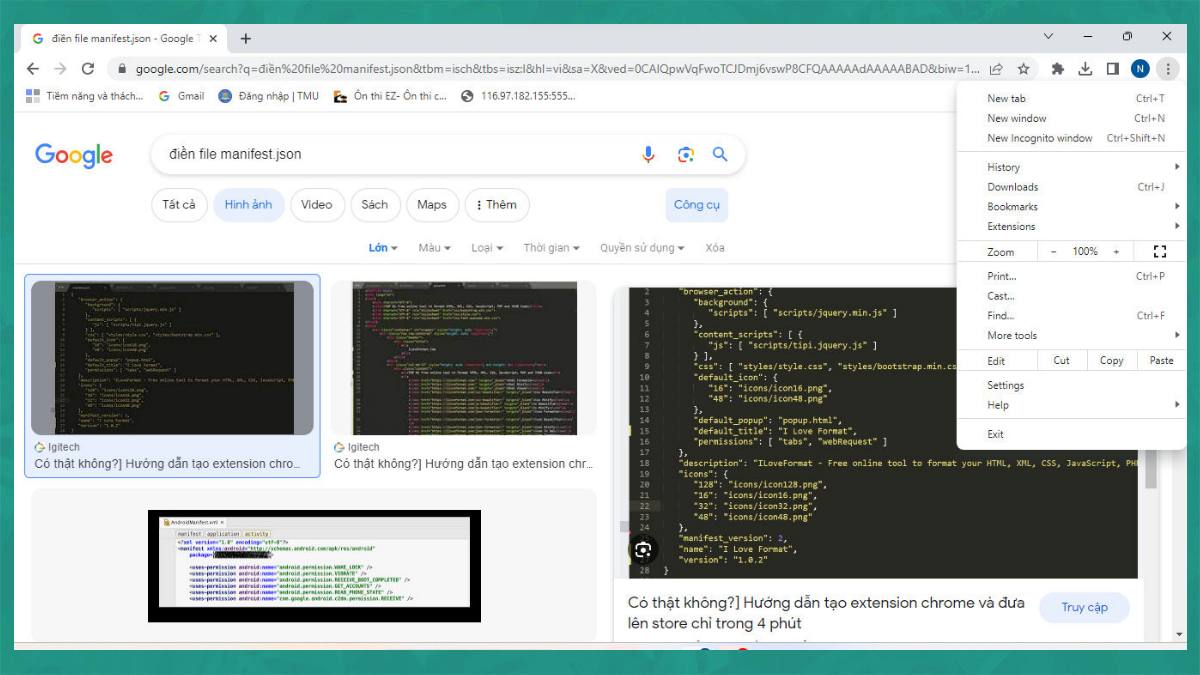The width and height of the screenshot is (1200, 675).
Task: Open Downloads via the toolbar download icon
Action: 1084,67
